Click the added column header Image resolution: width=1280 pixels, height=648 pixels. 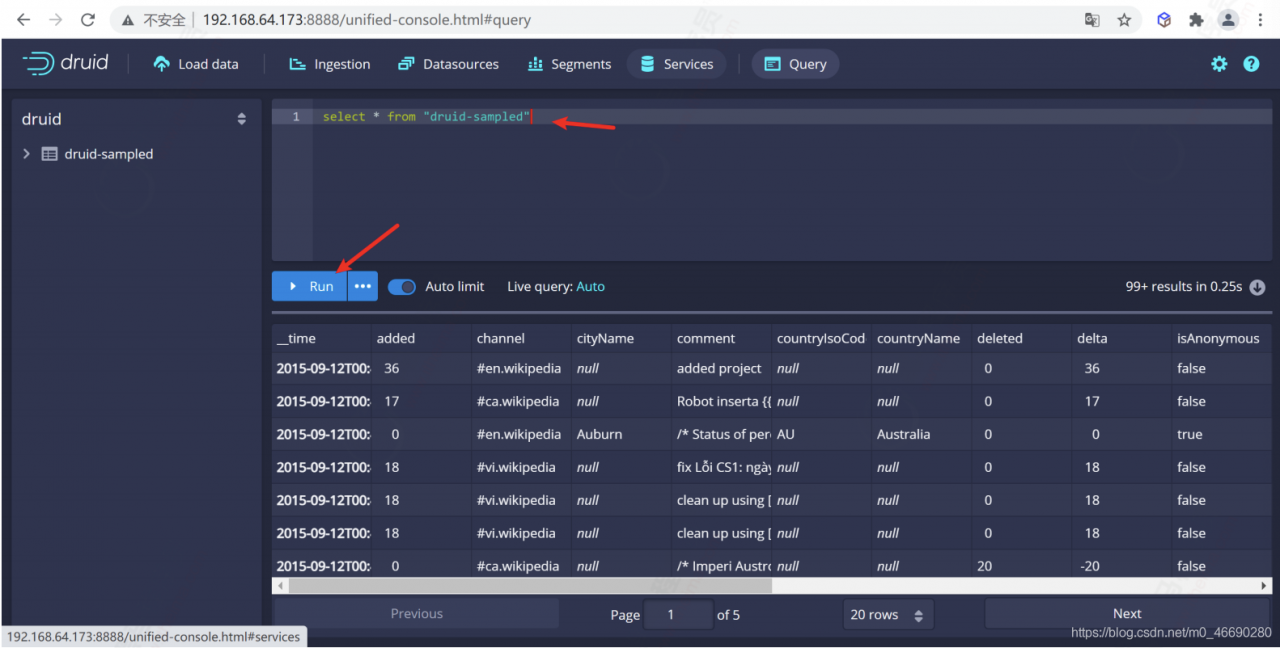pyautogui.click(x=421, y=338)
